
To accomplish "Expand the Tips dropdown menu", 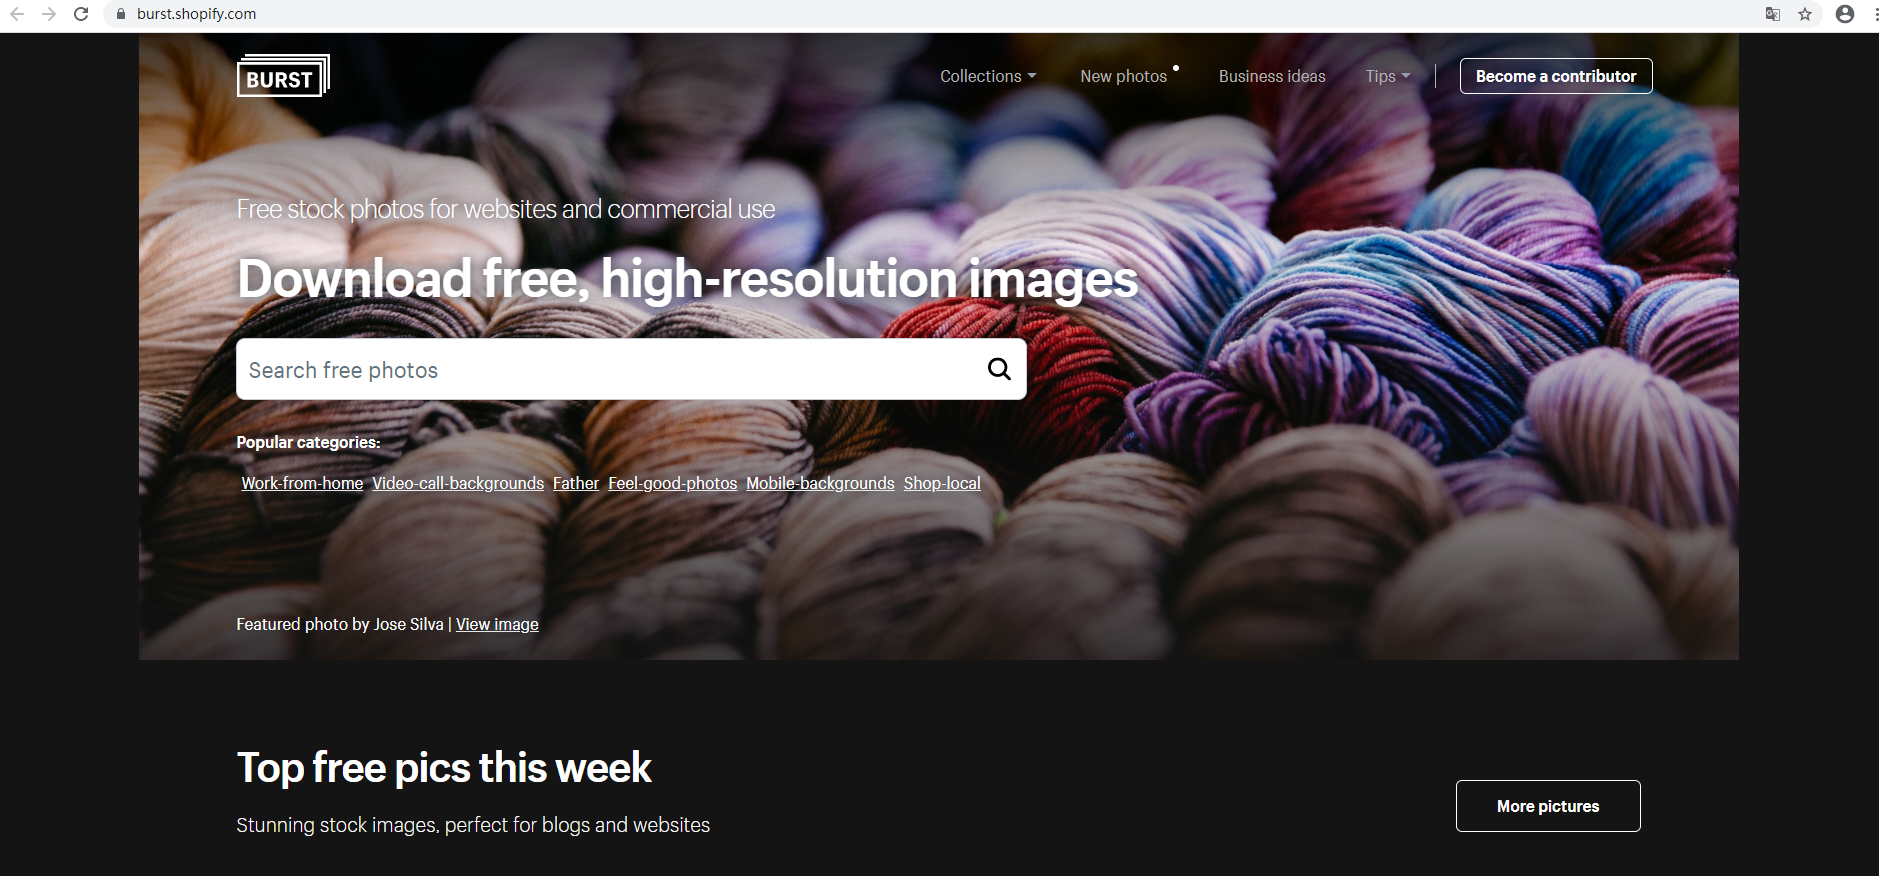I will (x=1388, y=76).
